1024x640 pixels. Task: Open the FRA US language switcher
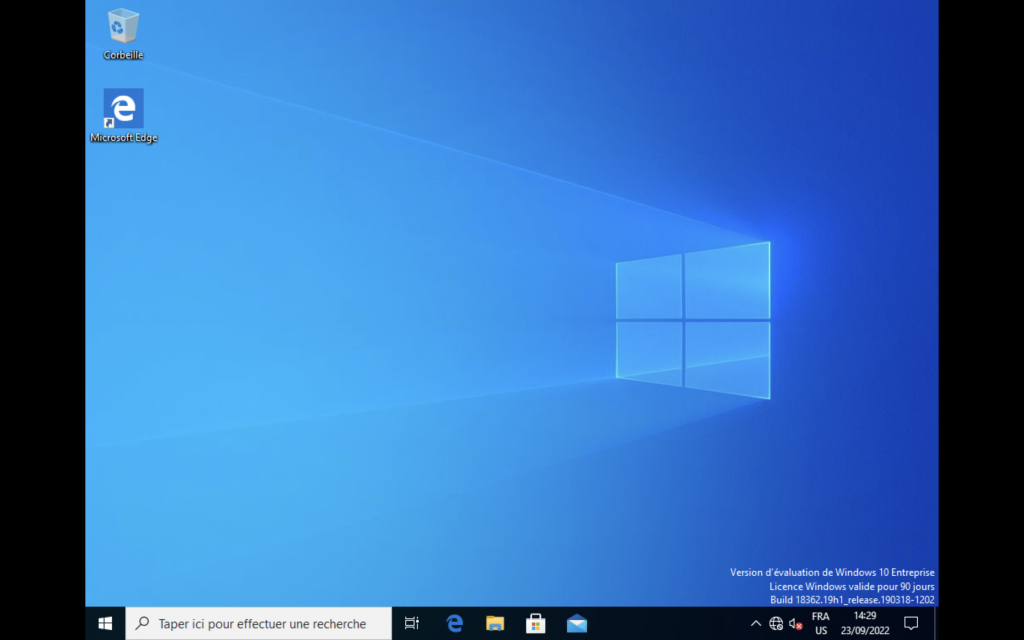point(820,623)
